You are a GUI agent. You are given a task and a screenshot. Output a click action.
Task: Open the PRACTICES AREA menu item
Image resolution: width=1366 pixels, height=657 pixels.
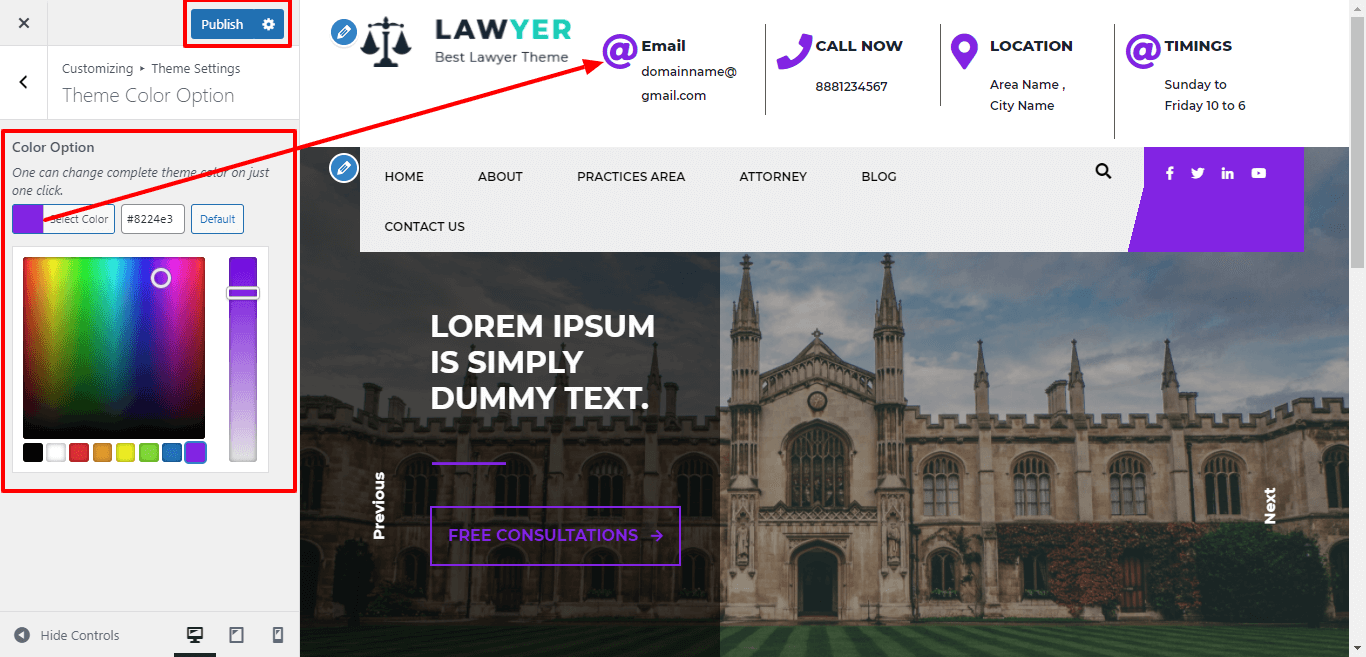coord(631,176)
